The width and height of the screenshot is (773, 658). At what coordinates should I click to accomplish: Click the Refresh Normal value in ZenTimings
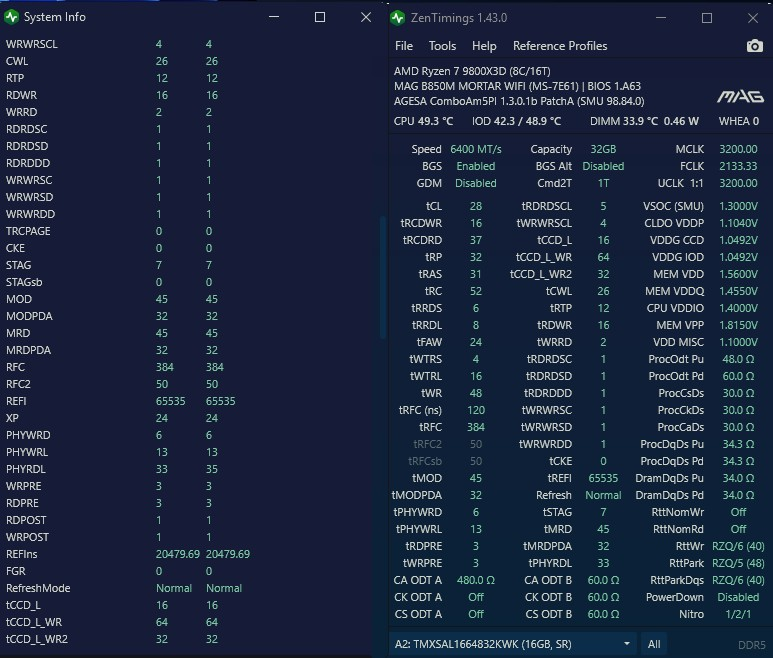603,495
